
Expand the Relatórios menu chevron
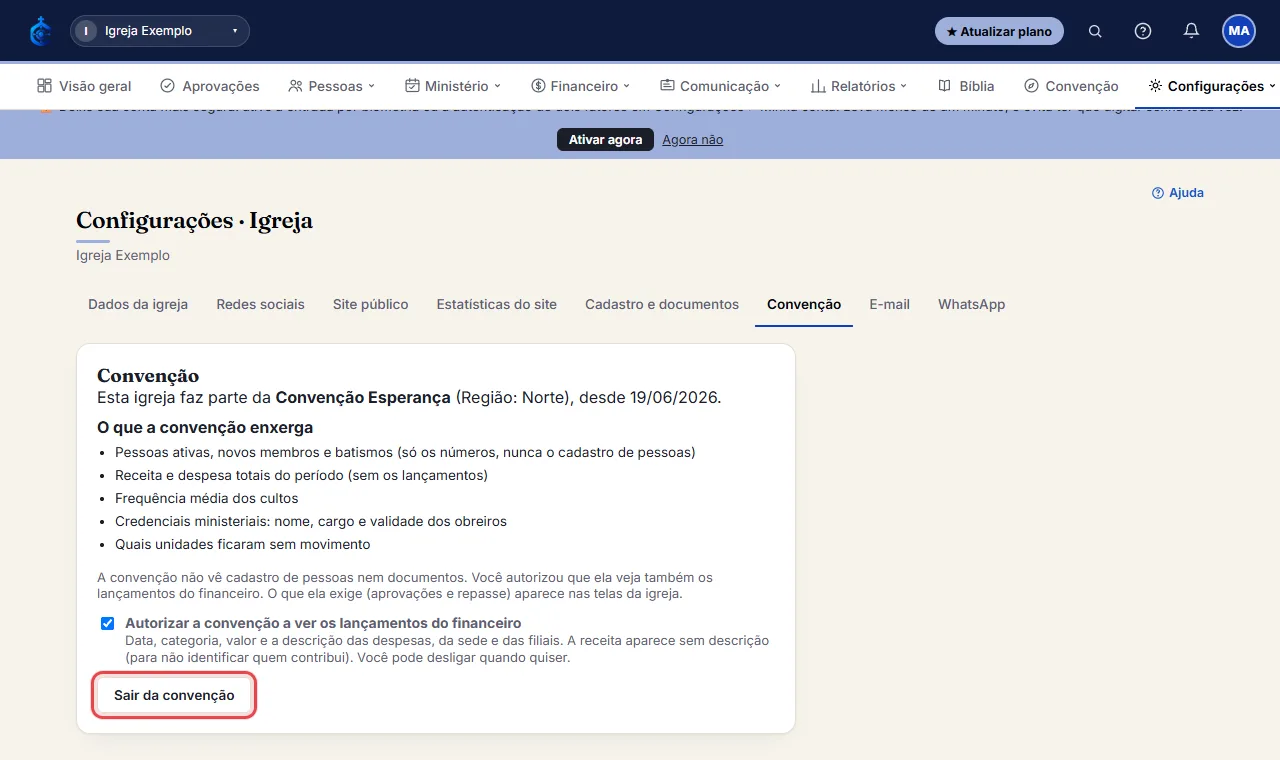point(903,87)
